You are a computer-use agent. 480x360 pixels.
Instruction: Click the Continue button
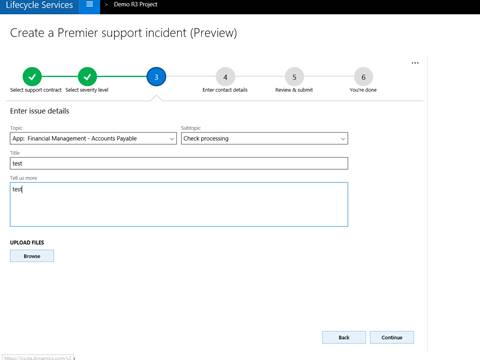pyautogui.click(x=392, y=337)
